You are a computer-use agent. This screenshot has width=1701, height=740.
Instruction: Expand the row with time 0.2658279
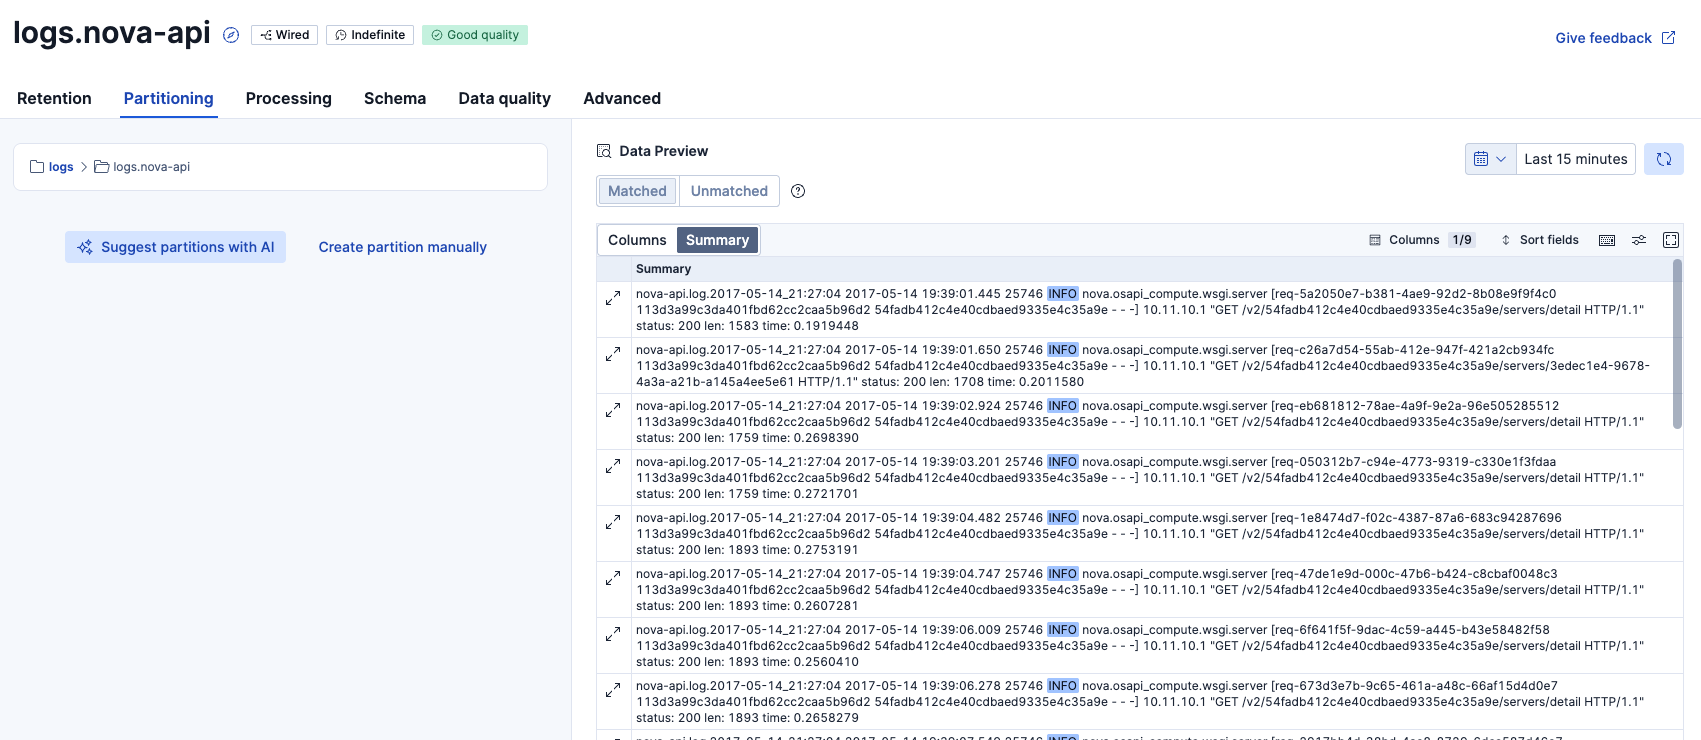[613, 690]
